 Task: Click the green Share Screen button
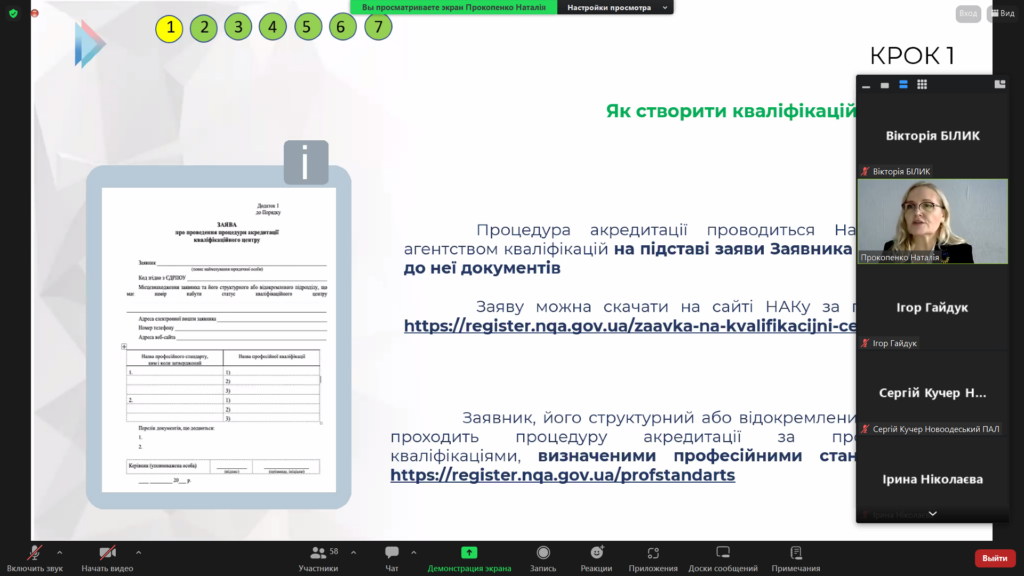click(469, 557)
